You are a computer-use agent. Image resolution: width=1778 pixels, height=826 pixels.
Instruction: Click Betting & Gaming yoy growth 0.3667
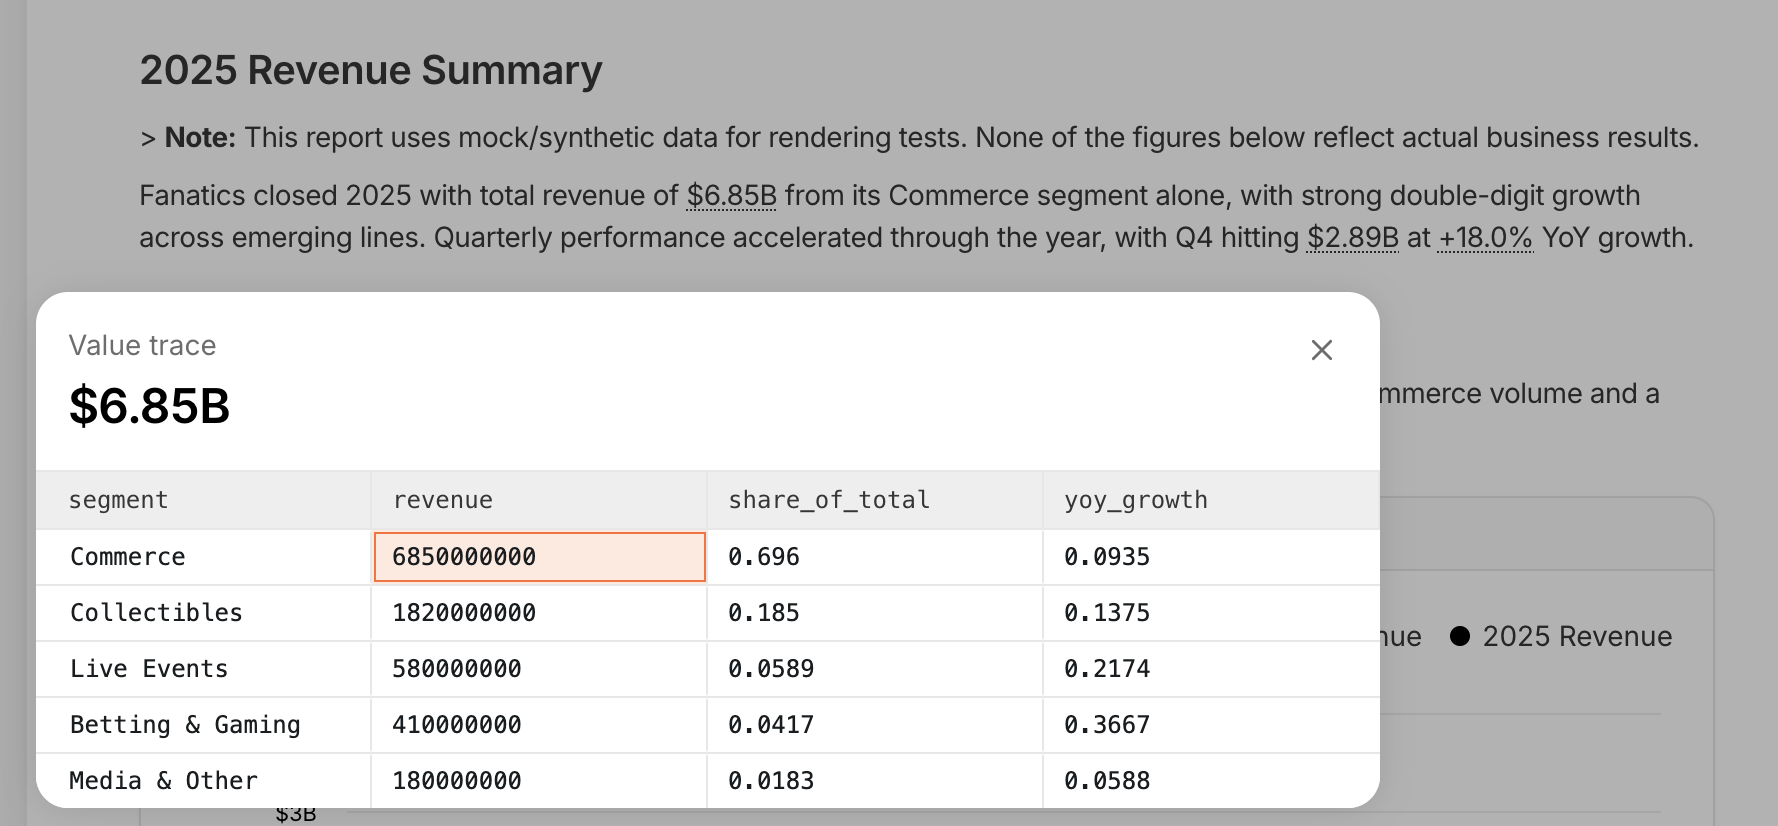(1211, 725)
